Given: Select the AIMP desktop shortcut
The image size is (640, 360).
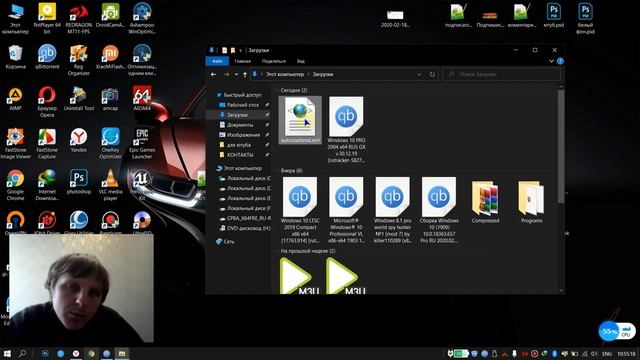Looking at the screenshot, I should click(x=16, y=99).
